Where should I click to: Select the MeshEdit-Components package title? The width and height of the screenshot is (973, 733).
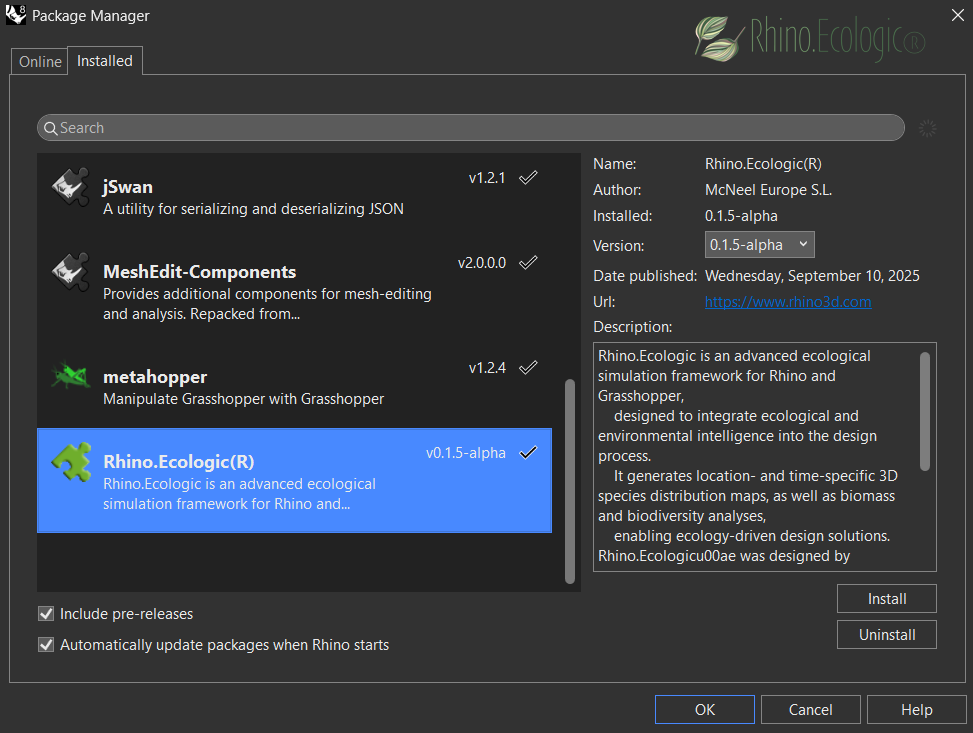(199, 272)
